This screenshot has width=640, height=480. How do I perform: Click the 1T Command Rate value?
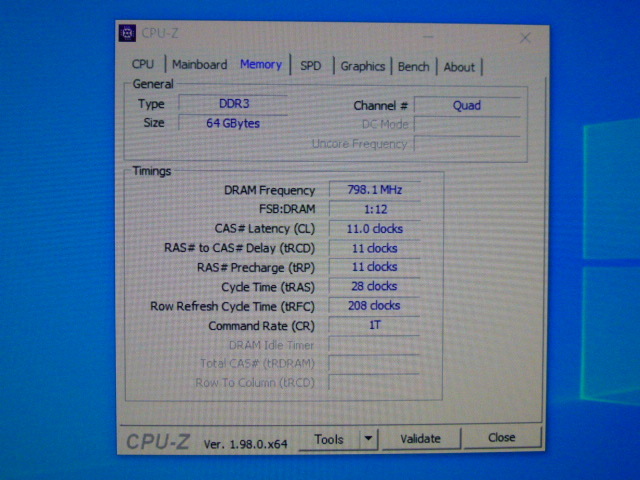click(x=374, y=325)
